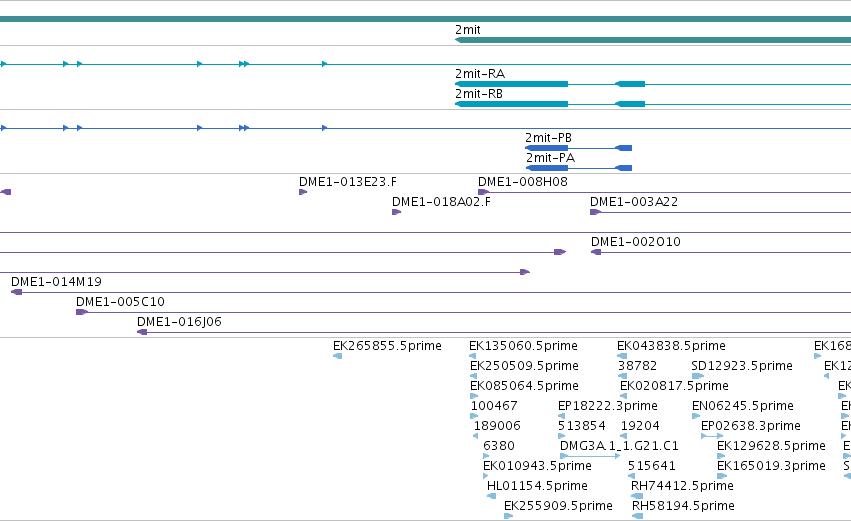851x521 pixels.
Task: Click the 100467 feature label
Action: [x=494, y=406]
